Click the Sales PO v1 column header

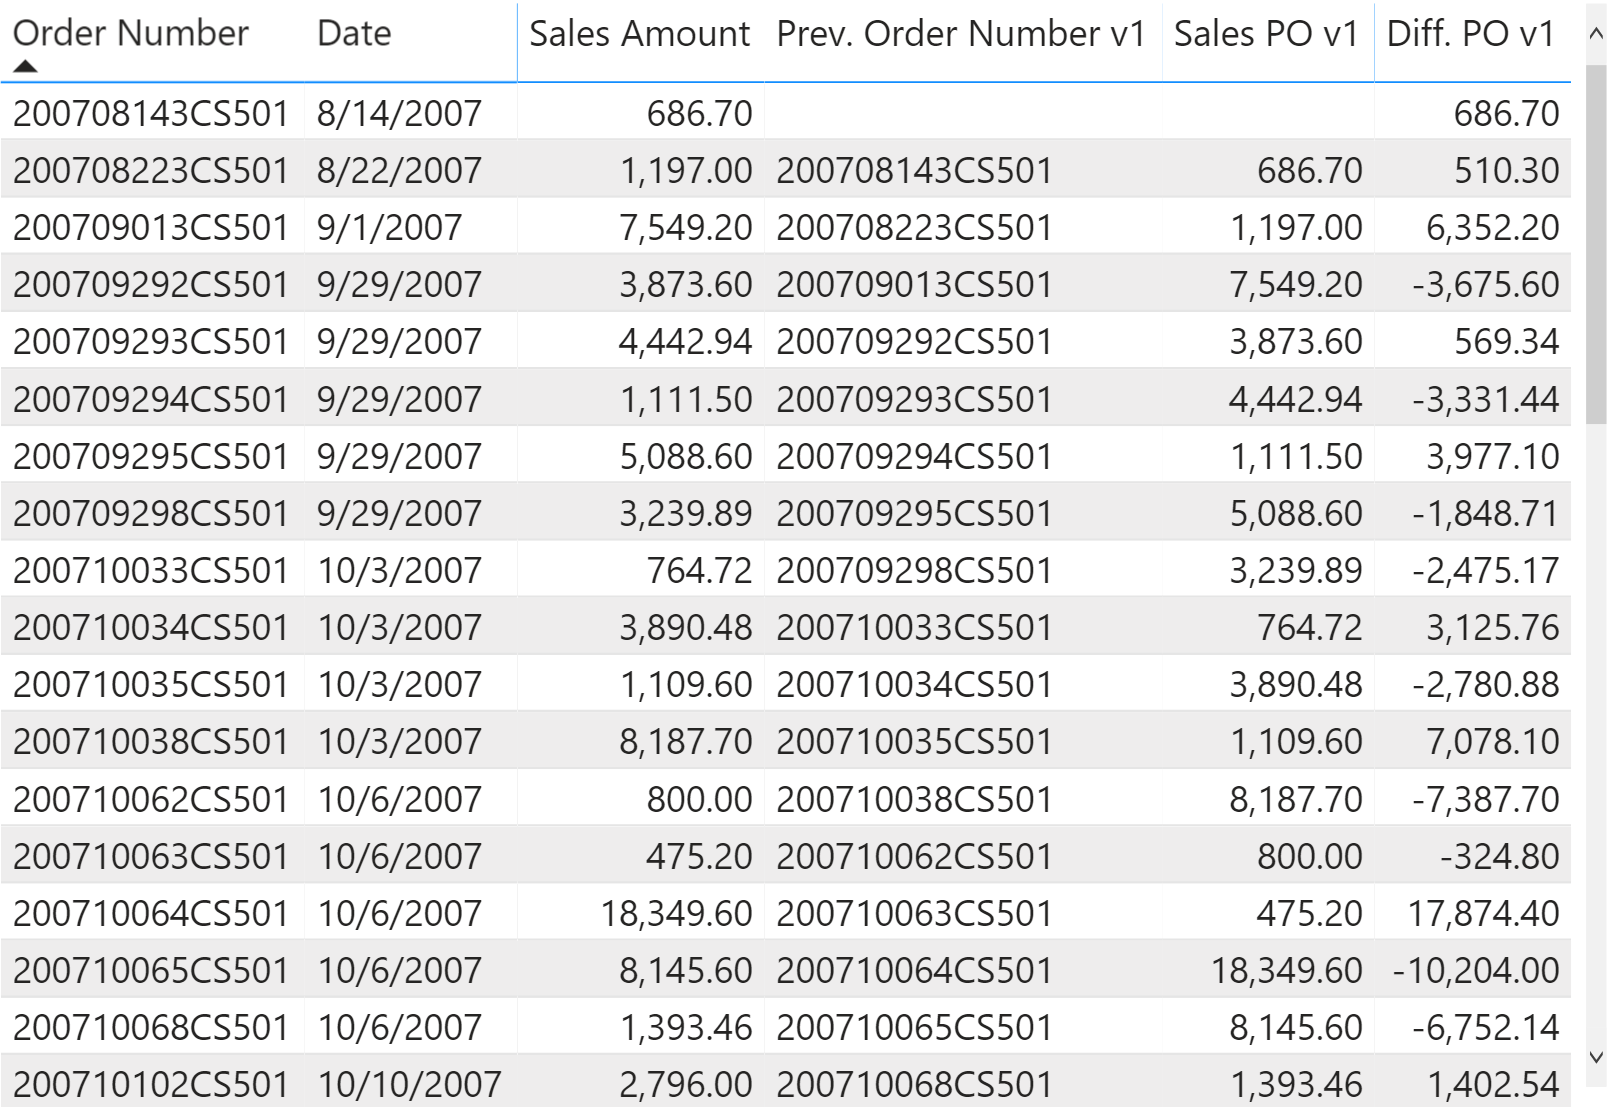pyautogui.click(x=1266, y=33)
